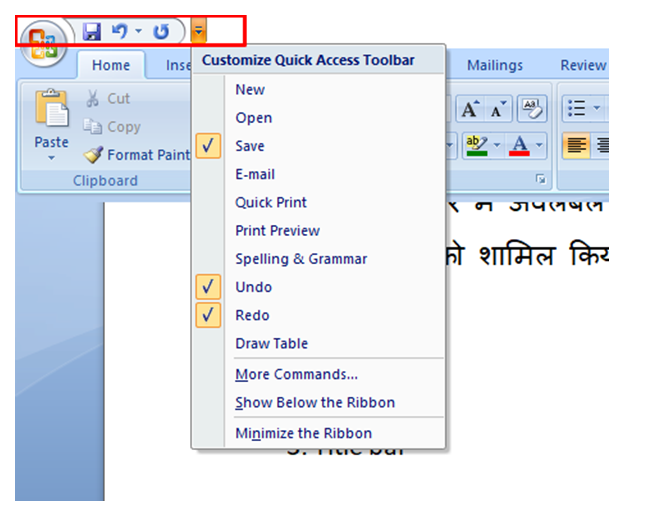The height and width of the screenshot is (518, 662).
Task: Click the Redo icon in Quick Access
Action: click(161, 32)
